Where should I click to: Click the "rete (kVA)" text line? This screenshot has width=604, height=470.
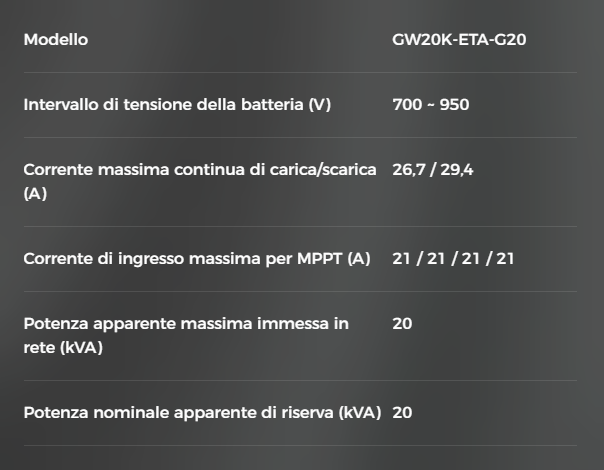[63, 346]
